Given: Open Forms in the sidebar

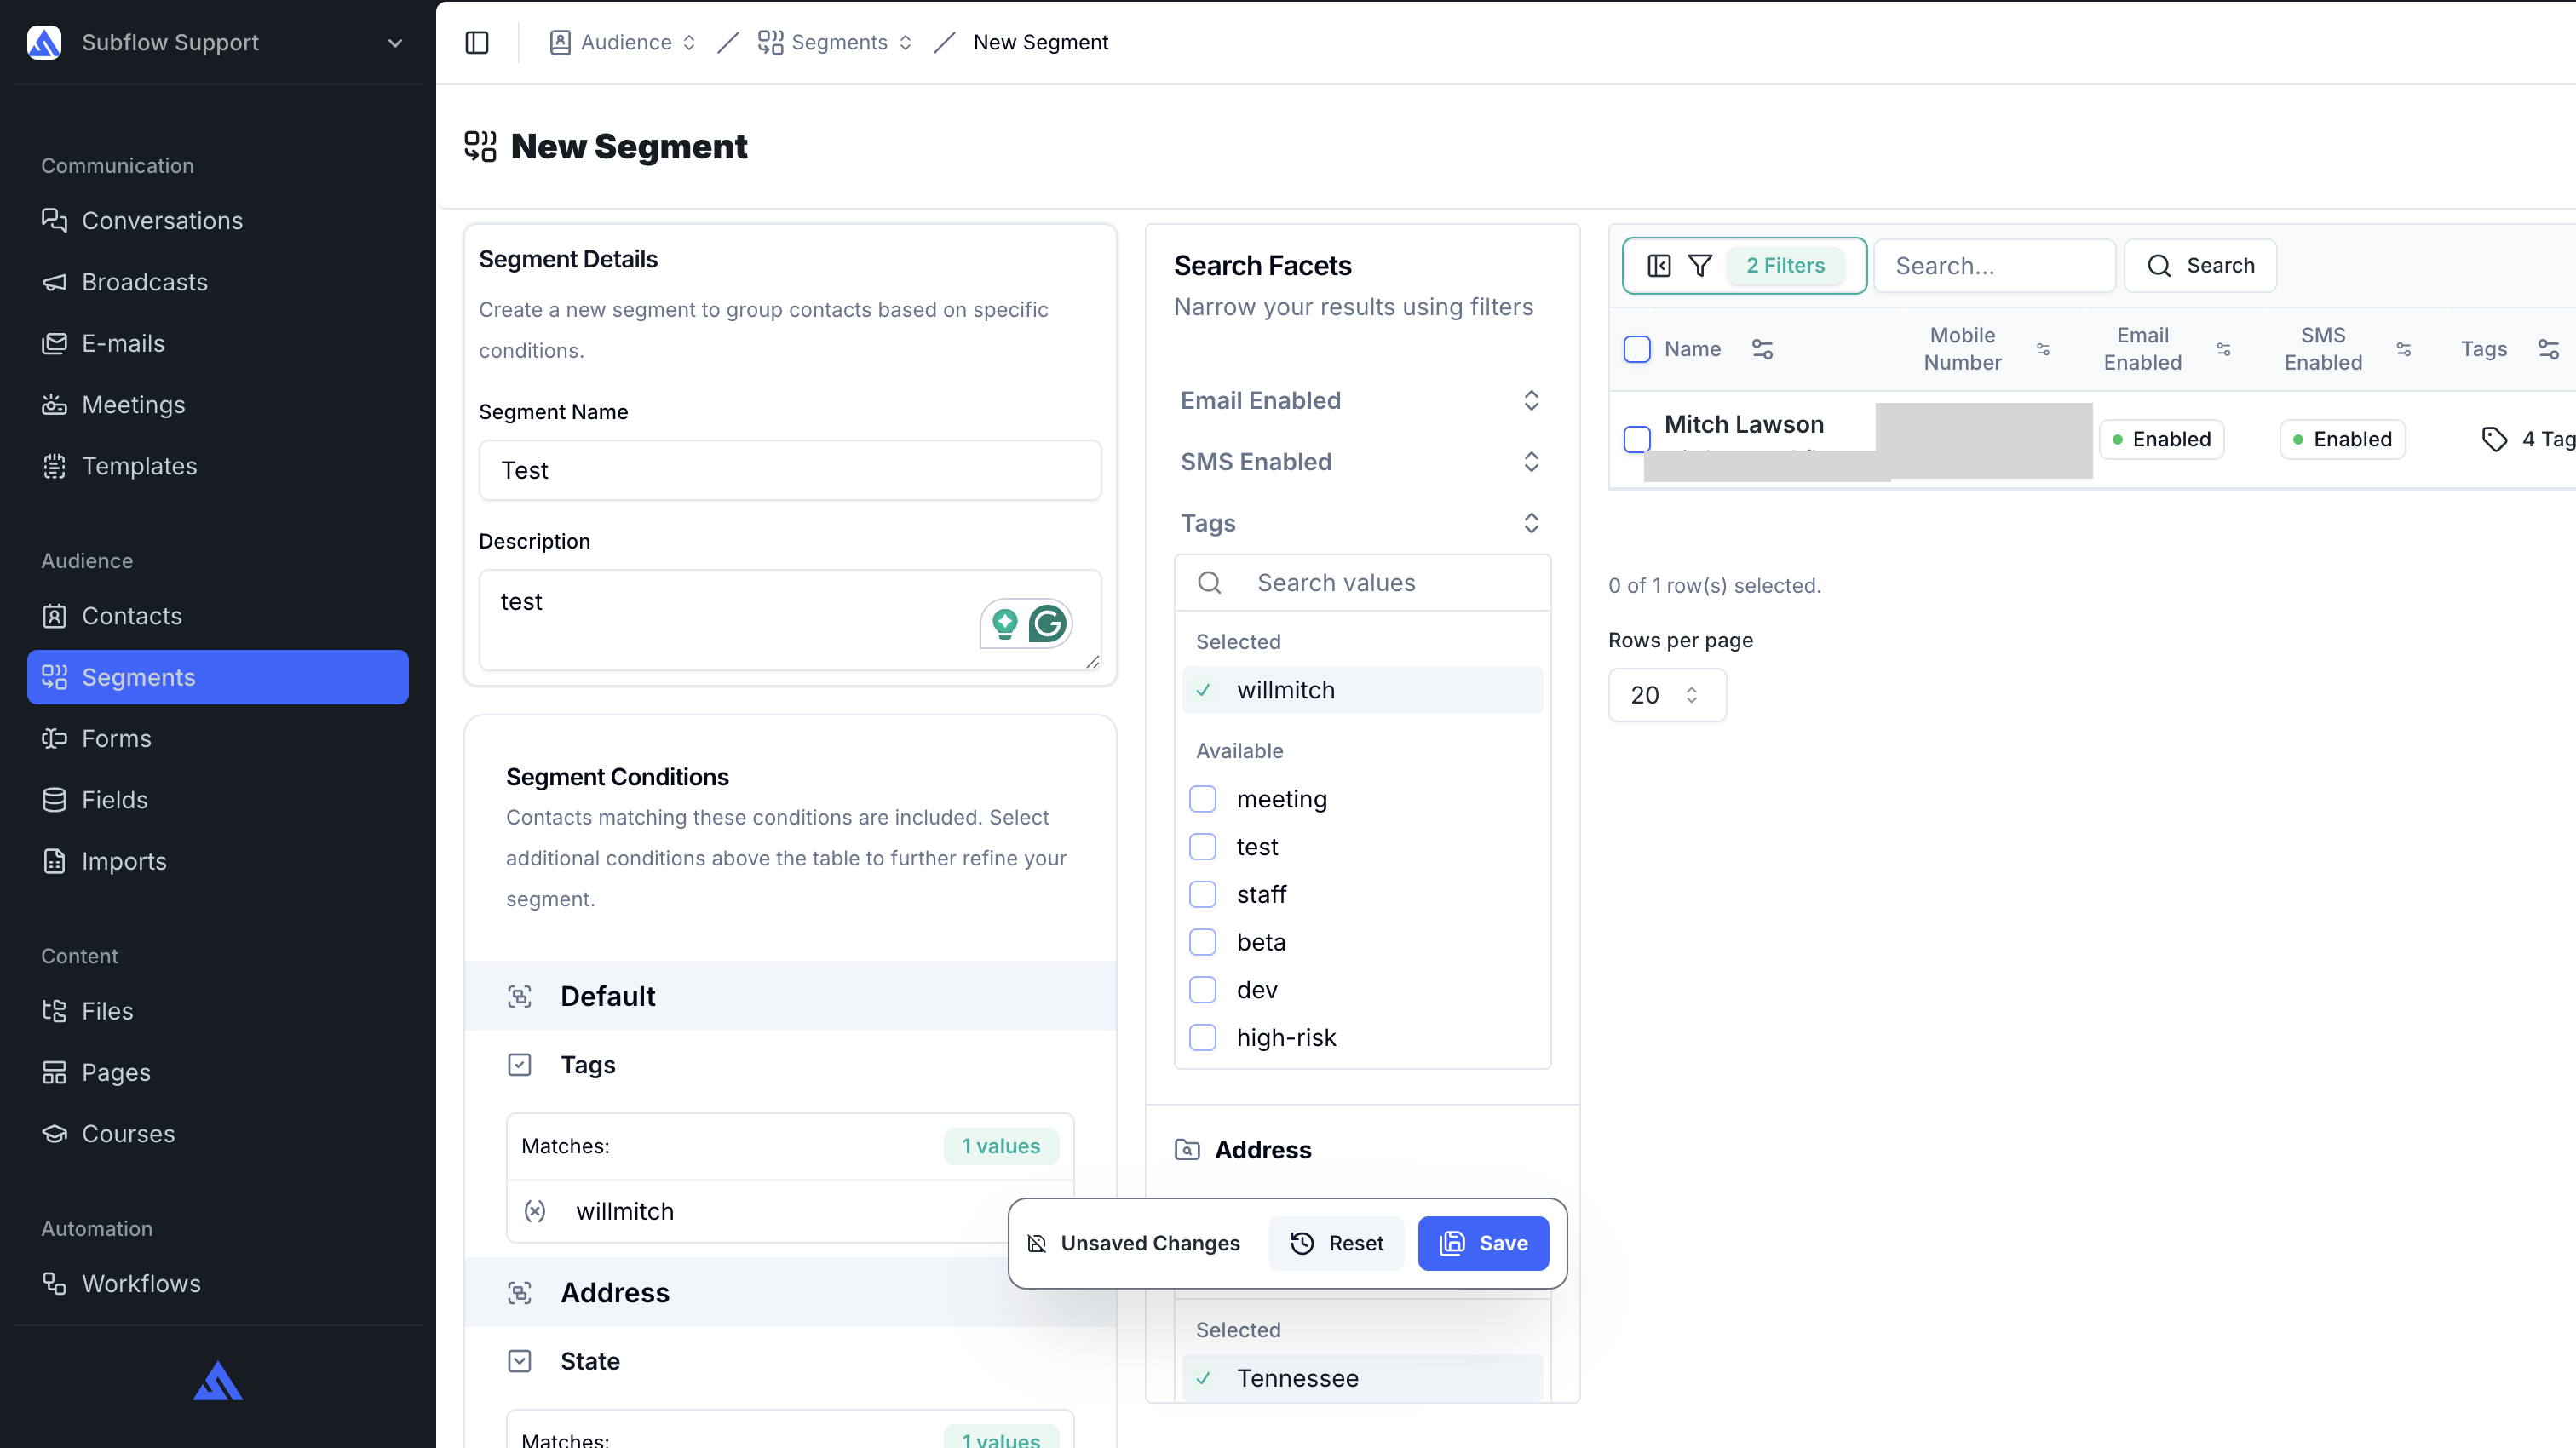Looking at the screenshot, I should [217, 739].
